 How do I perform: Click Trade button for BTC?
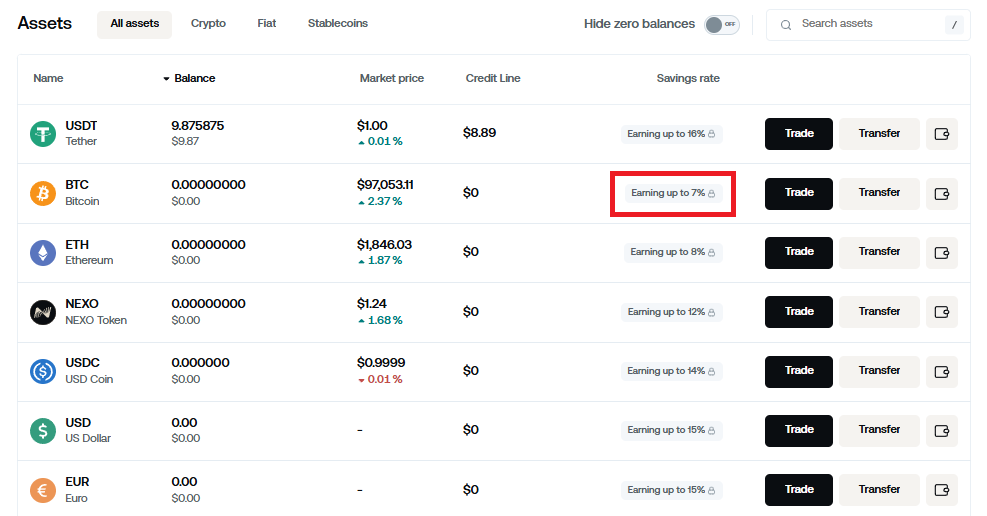799,193
